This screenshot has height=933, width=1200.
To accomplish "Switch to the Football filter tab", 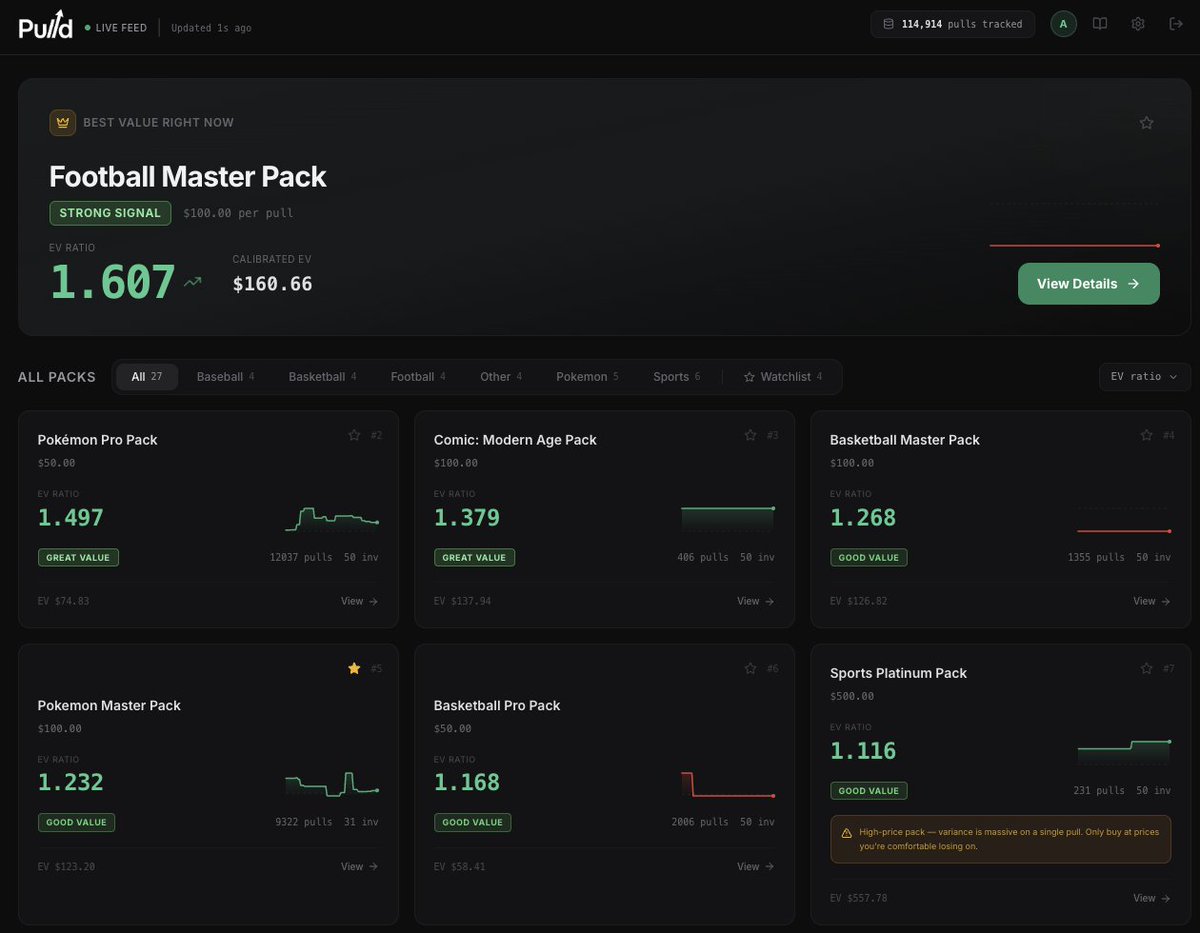I will pyautogui.click(x=418, y=377).
